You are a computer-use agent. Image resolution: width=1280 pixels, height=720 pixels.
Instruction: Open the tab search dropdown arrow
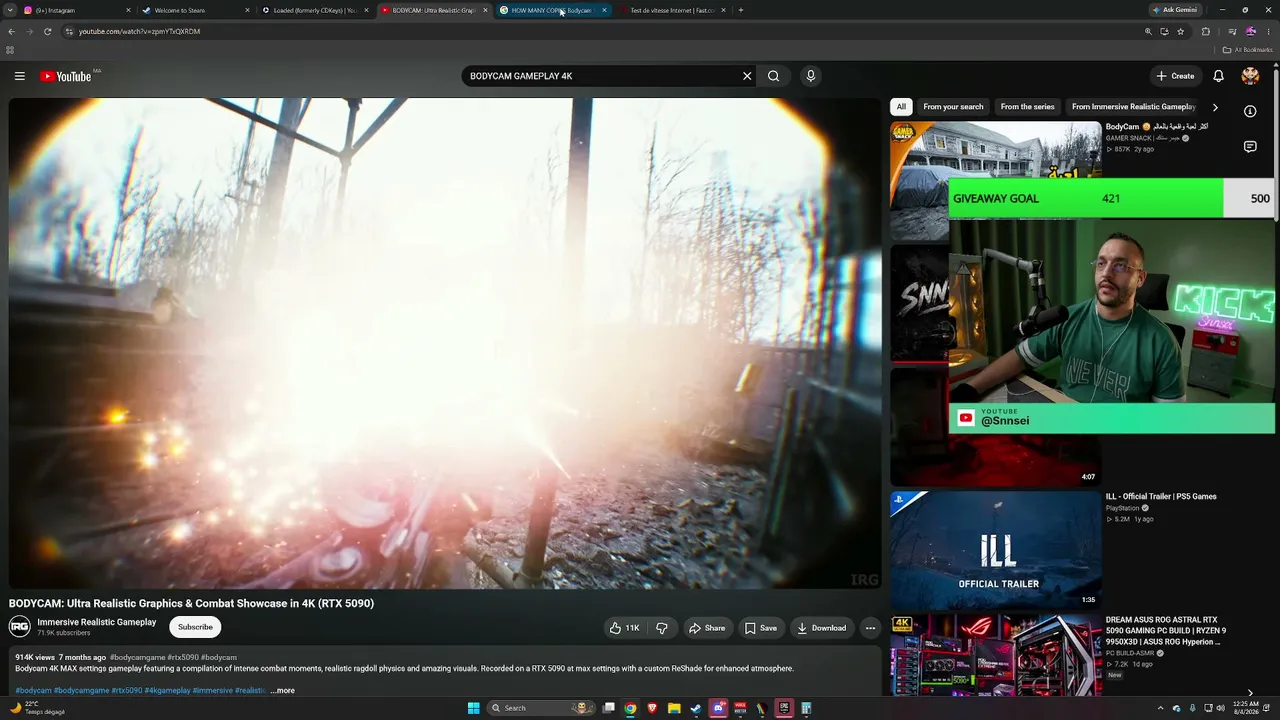[x=10, y=10]
